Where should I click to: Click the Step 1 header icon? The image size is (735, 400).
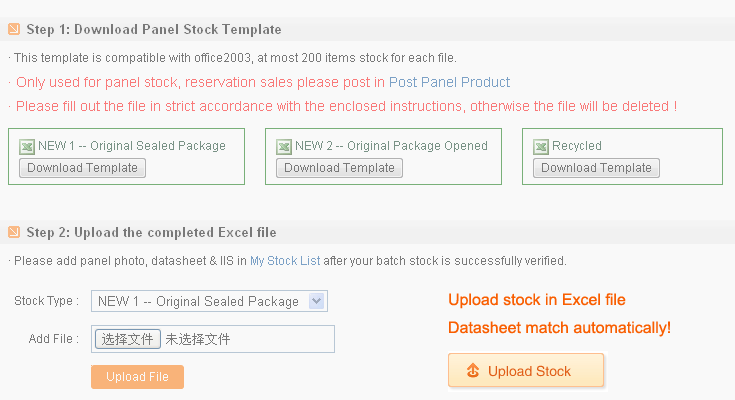pyautogui.click(x=14, y=29)
